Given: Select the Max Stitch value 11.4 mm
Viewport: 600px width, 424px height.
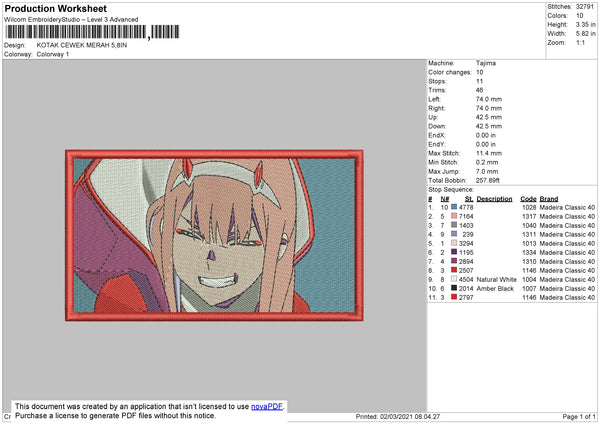Looking at the screenshot, I should coord(489,153).
